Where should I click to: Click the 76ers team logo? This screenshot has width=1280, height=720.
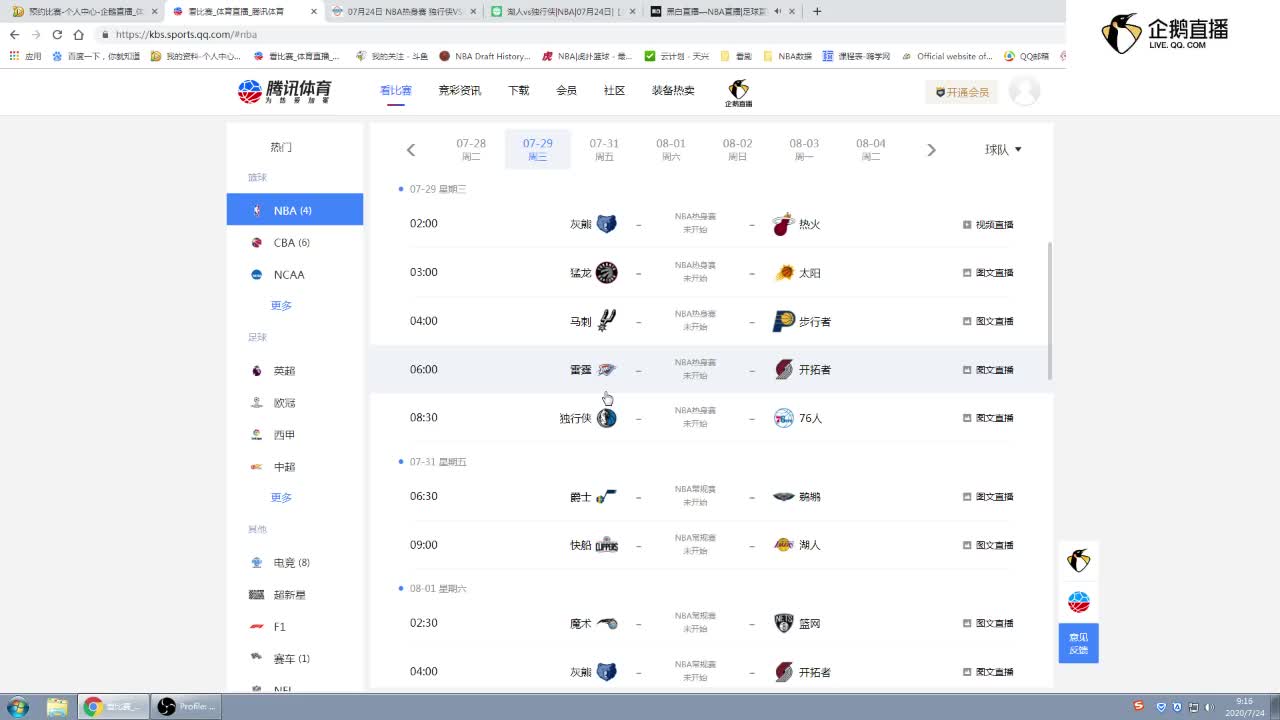784,418
